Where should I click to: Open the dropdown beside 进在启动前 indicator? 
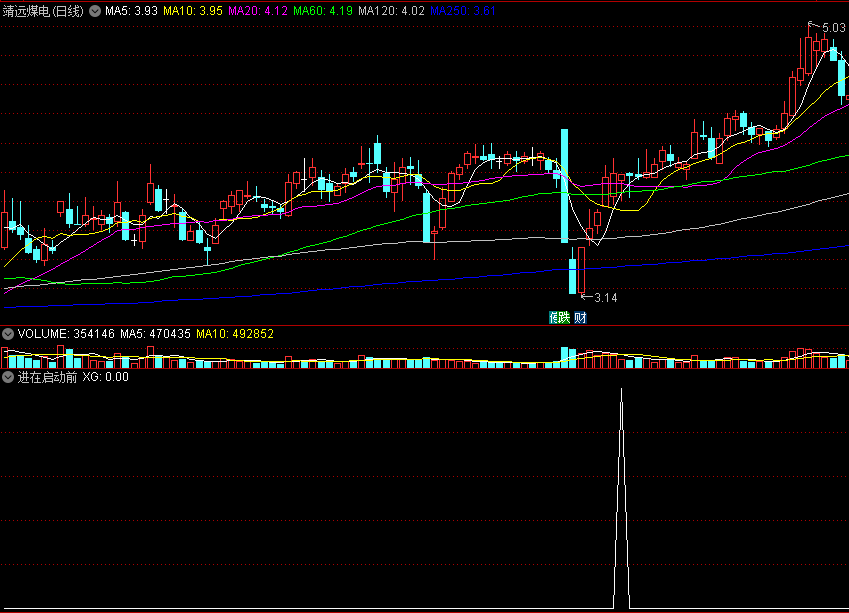[8, 377]
